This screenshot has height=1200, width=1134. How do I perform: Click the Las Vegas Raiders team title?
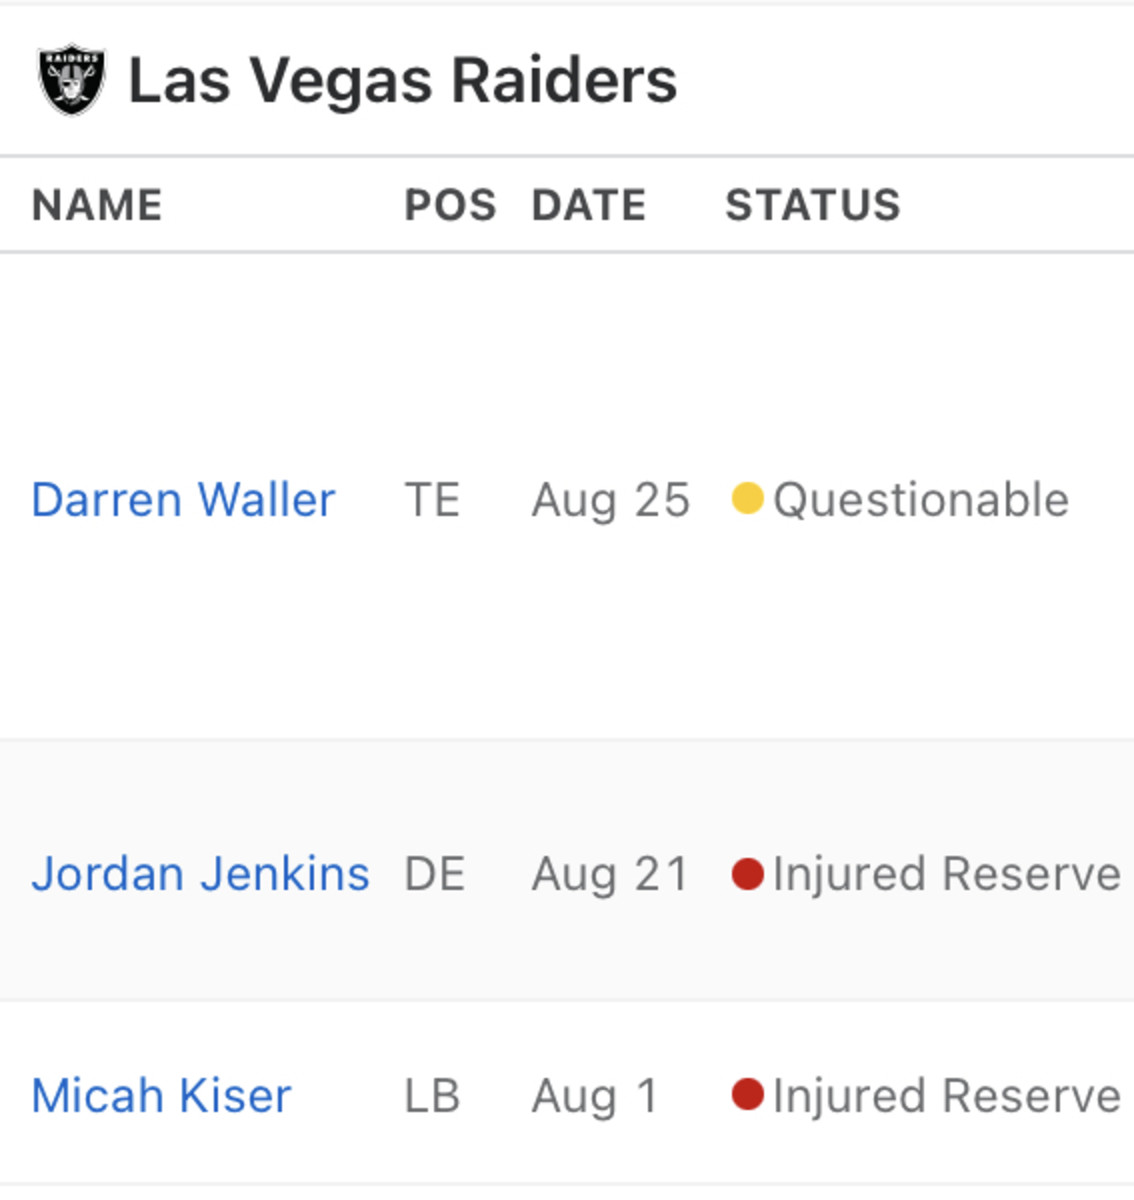pyautogui.click(x=402, y=80)
